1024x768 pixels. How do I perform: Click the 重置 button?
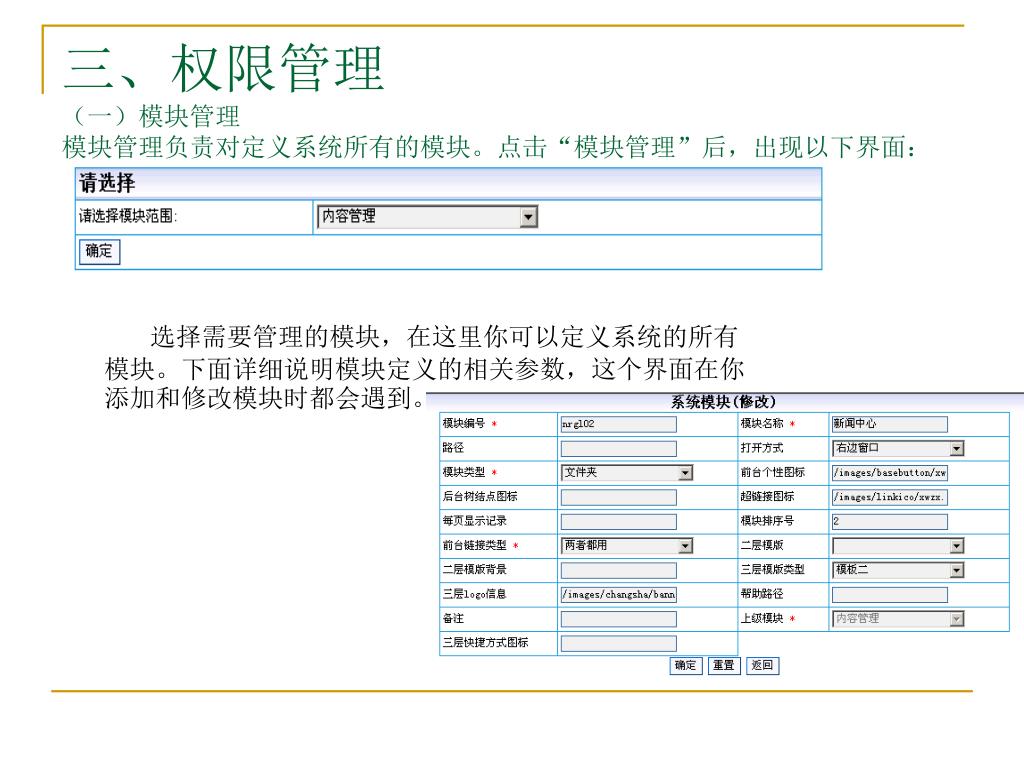click(x=724, y=665)
